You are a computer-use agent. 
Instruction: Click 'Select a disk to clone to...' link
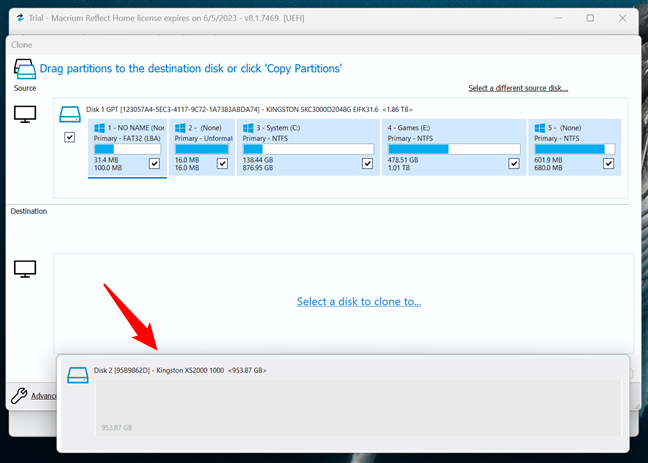click(x=359, y=302)
